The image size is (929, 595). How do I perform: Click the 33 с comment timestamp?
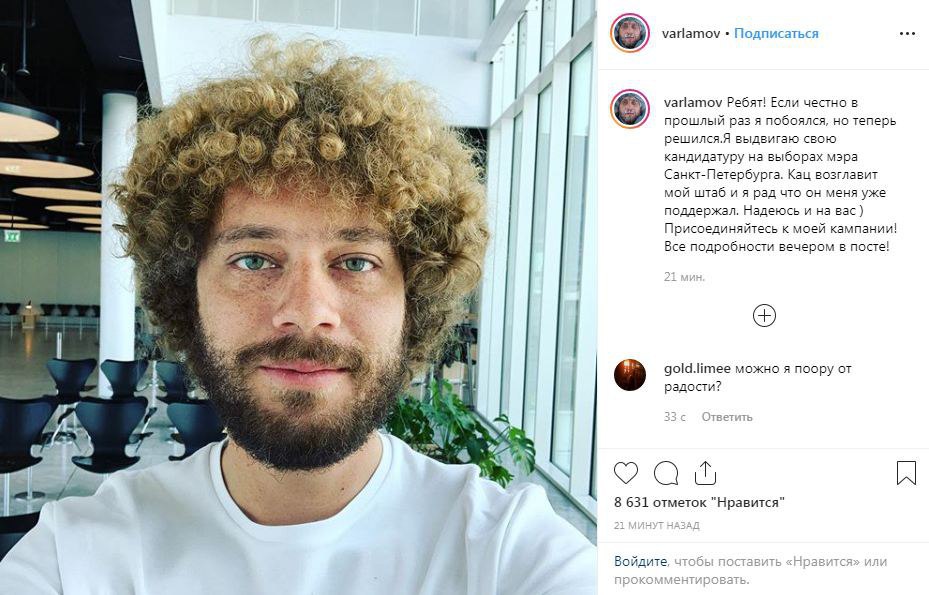674,417
